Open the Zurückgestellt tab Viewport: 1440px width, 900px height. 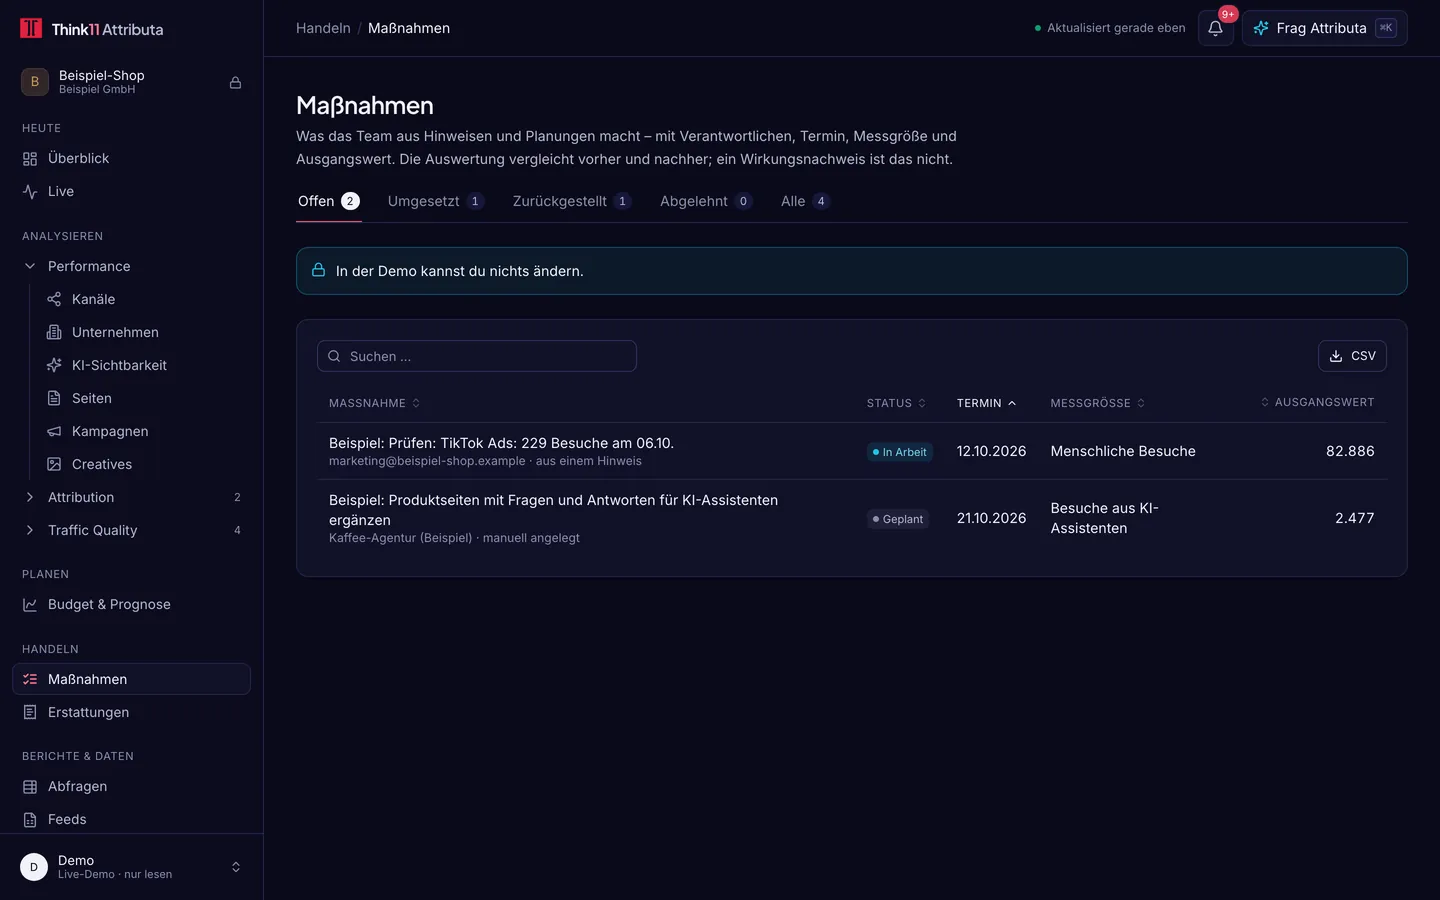click(572, 201)
